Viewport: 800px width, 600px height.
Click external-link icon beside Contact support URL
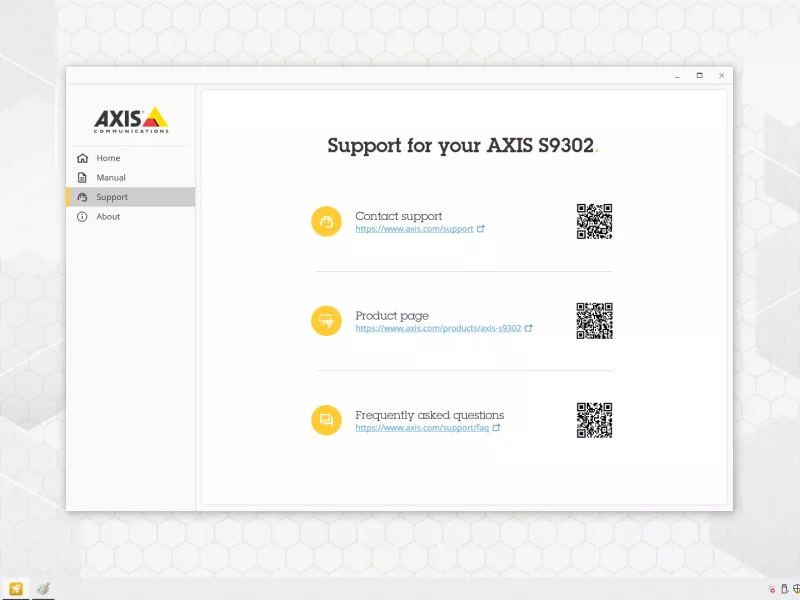[x=481, y=229]
